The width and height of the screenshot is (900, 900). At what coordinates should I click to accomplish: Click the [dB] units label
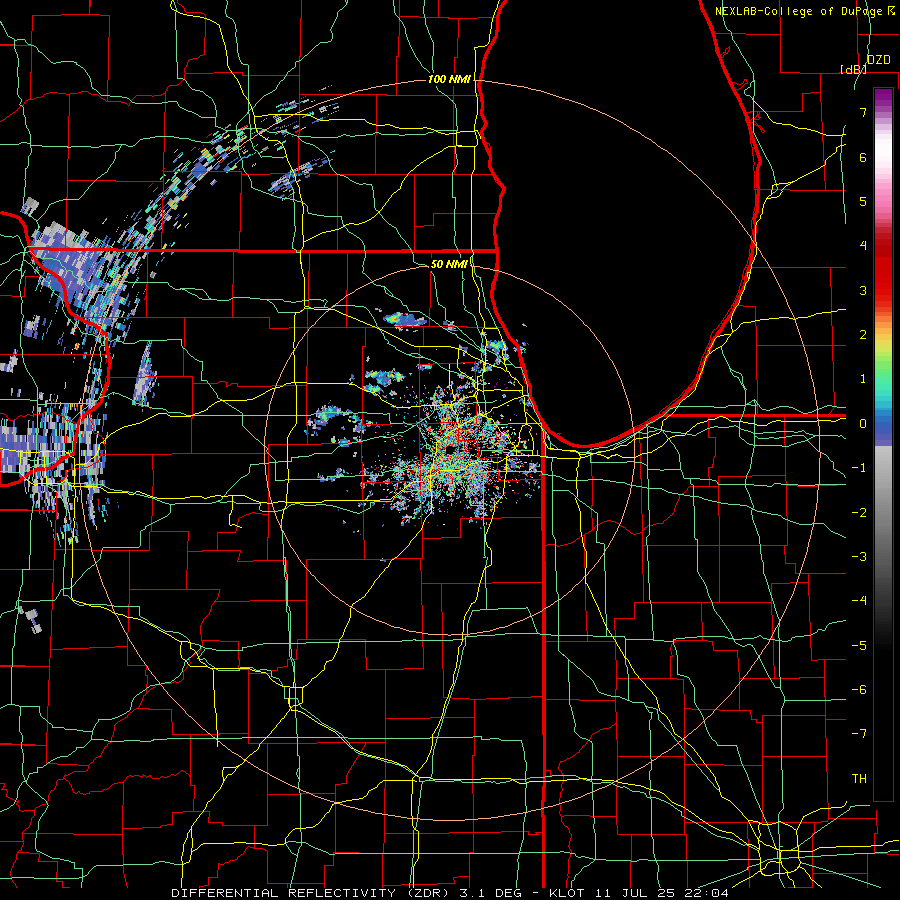click(x=853, y=69)
